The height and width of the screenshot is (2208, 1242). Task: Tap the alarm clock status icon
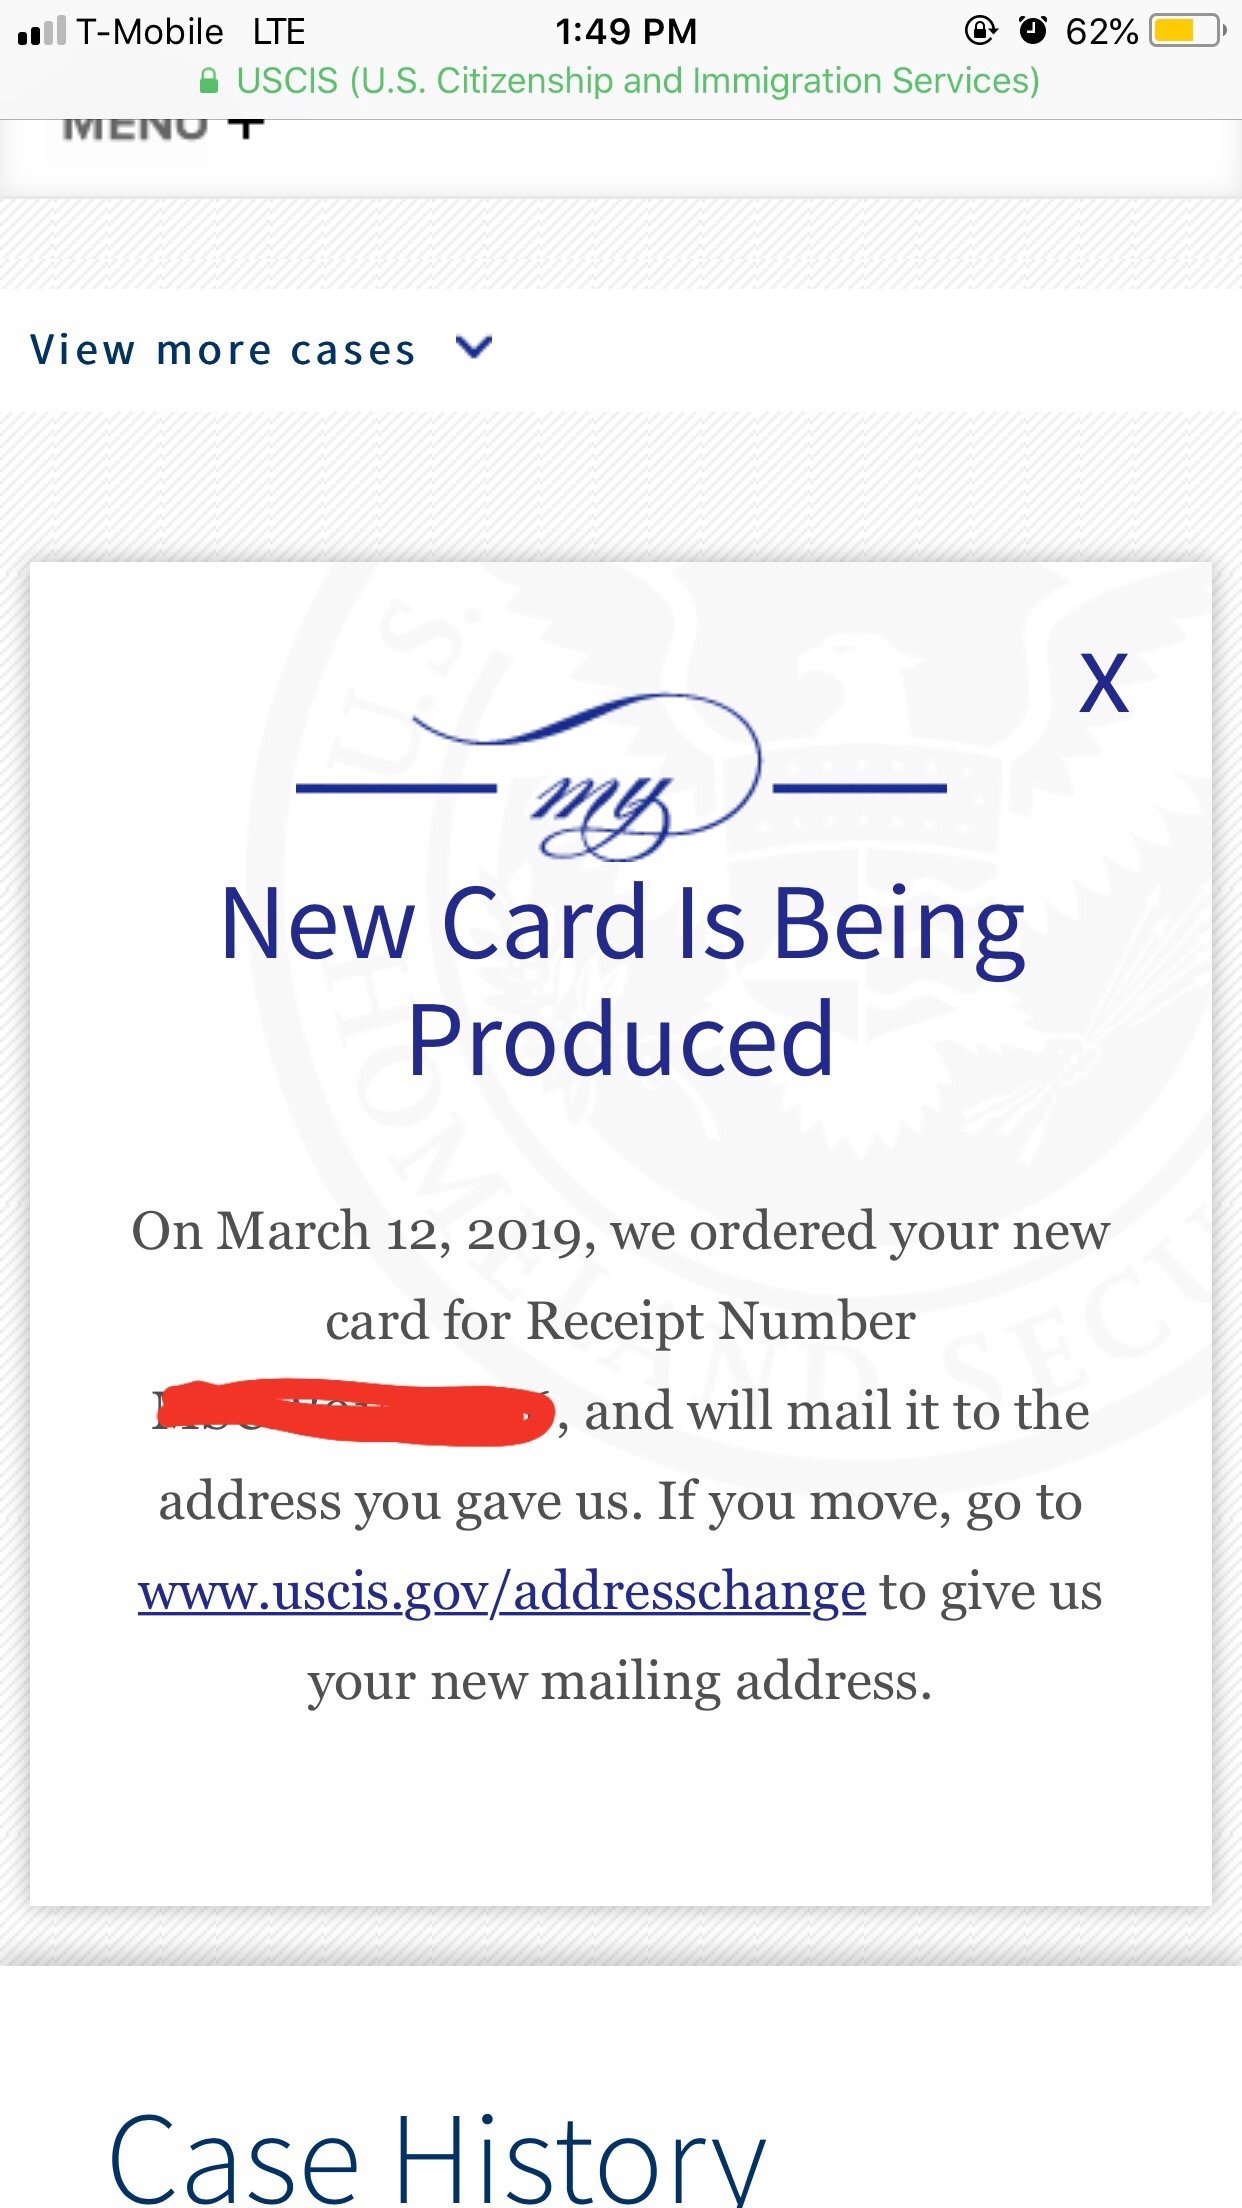[1032, 31]
